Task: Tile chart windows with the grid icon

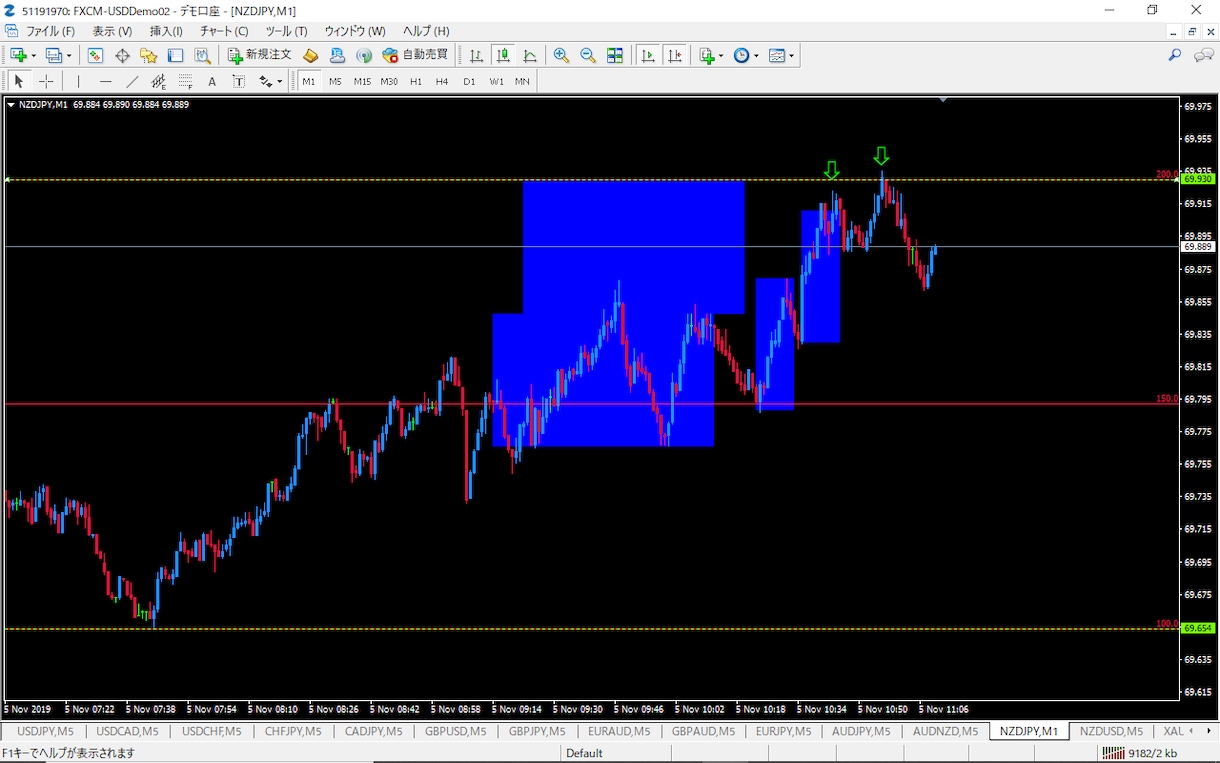Action: click(x=615, y=56)
